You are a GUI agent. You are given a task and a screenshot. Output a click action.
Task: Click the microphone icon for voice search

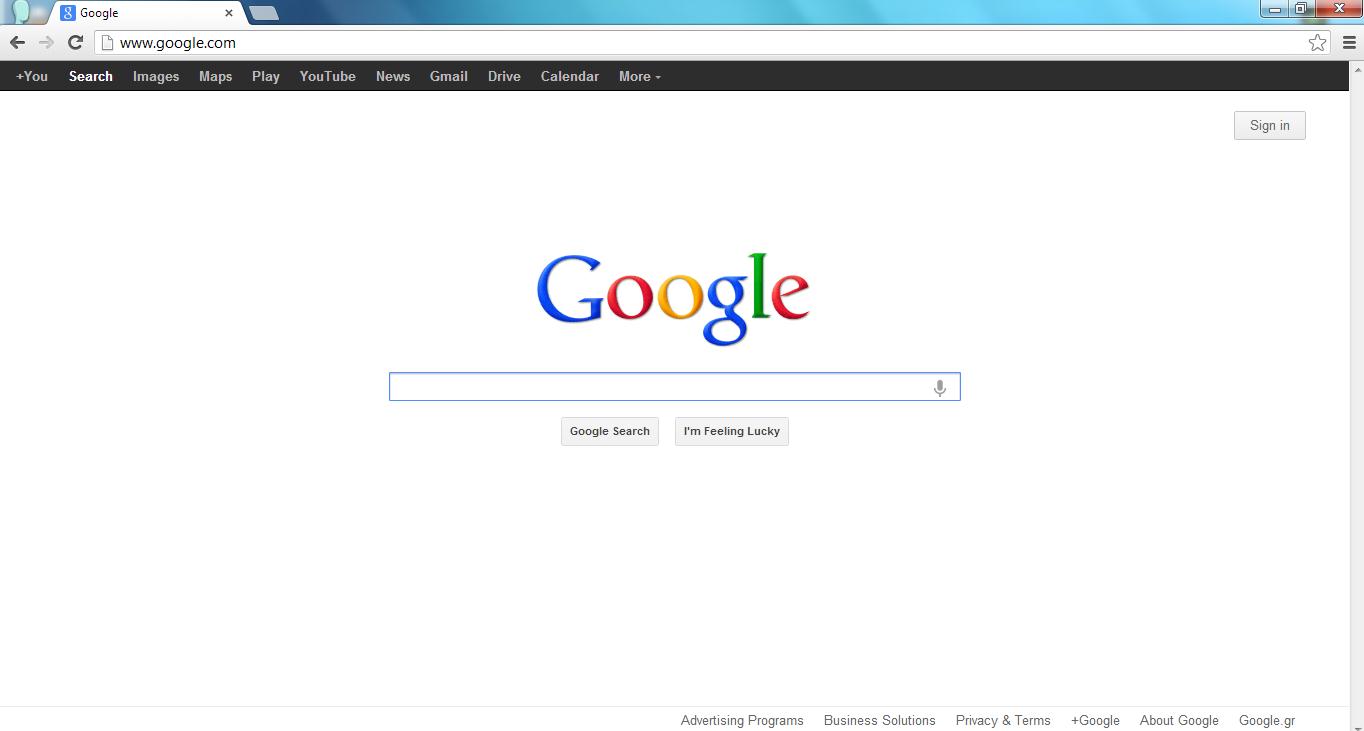[x=939, y=387]
